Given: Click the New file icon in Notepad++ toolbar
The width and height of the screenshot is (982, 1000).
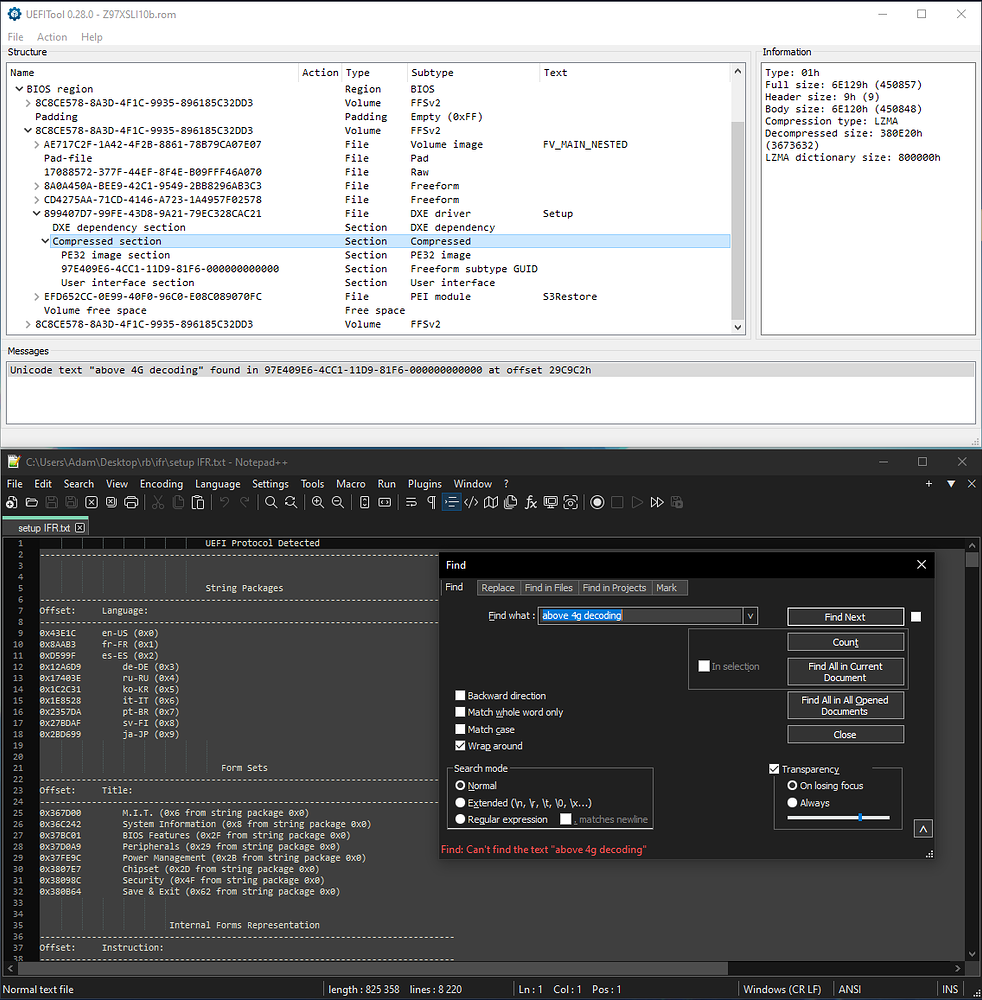Looking at the screenshot, I should (11, 503).
